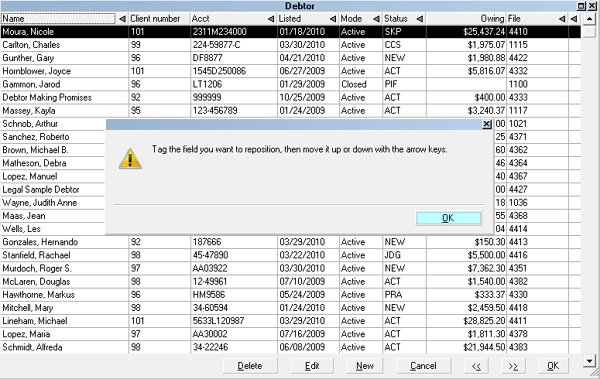Select the Schmidt, Alfreda row

(x=290, y=347)
